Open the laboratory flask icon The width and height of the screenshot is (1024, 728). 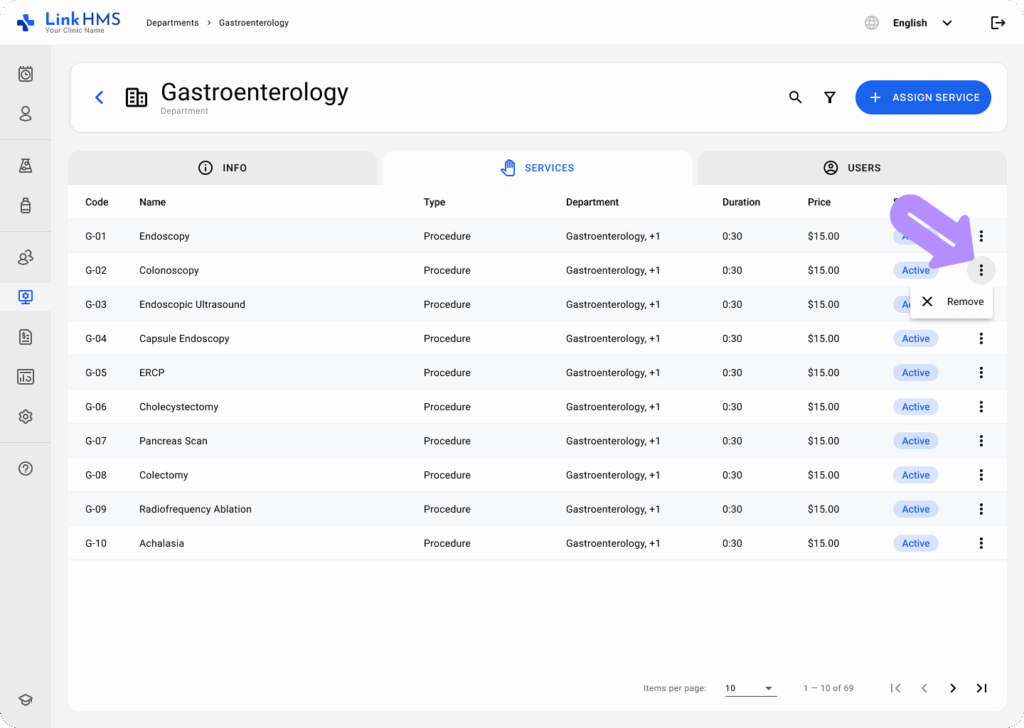point(25,164)
